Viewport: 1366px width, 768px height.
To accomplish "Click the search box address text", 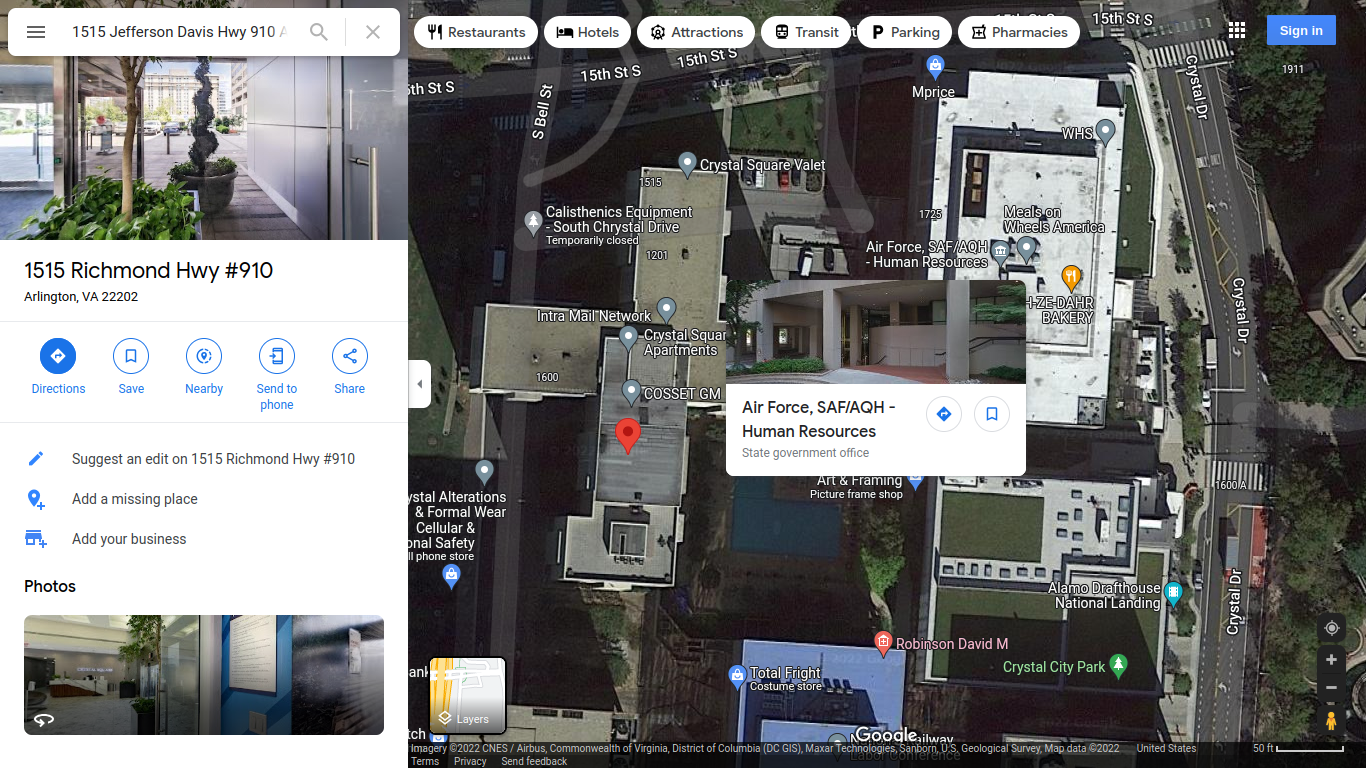I will pos(179,32).
